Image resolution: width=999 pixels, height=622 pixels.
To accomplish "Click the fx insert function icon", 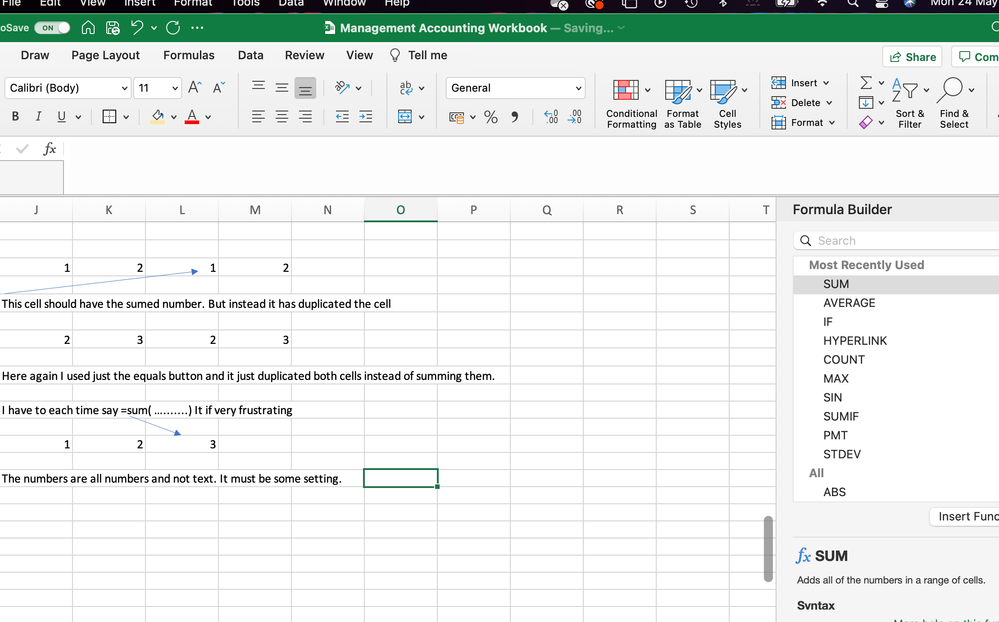I will [50, 148].
